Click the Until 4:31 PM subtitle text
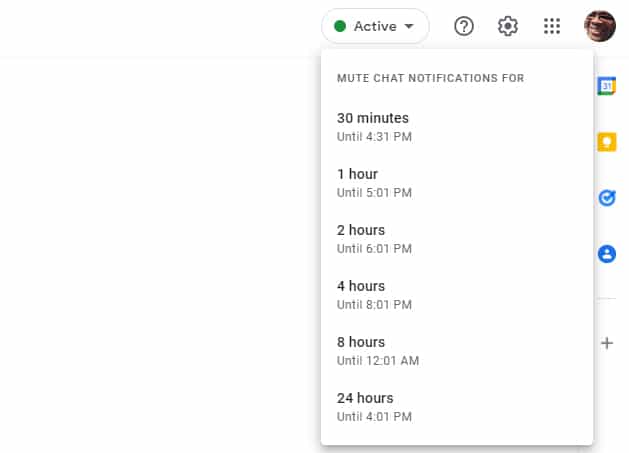This screenshot has width=629, height=453. [x=374, y=137]
